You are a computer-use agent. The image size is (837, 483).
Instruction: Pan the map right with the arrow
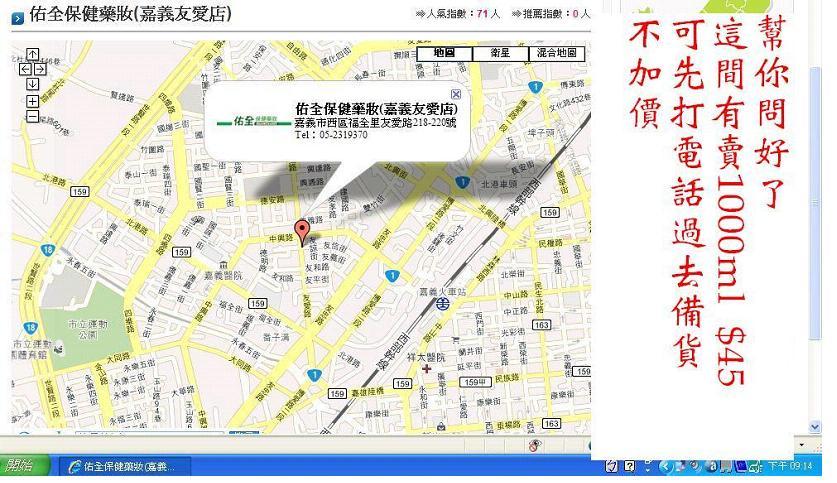(43, 70)
